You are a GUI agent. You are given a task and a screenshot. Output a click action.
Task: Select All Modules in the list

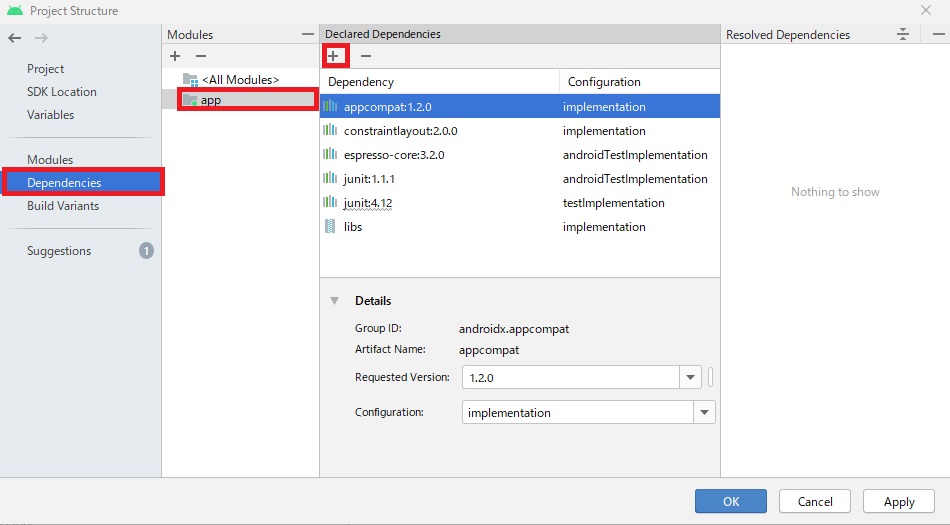point(239,79)
